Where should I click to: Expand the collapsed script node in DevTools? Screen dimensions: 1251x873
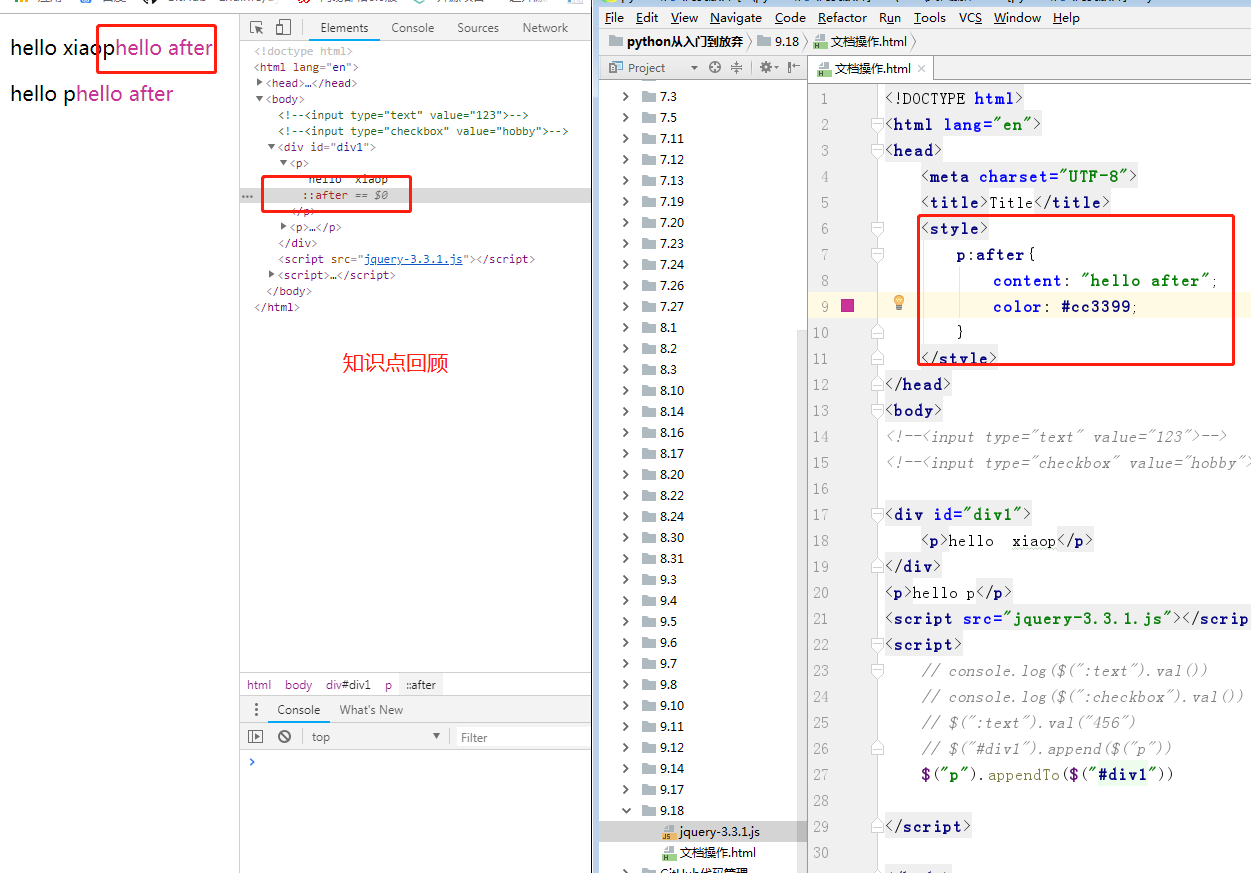click(x=272, y=275)
